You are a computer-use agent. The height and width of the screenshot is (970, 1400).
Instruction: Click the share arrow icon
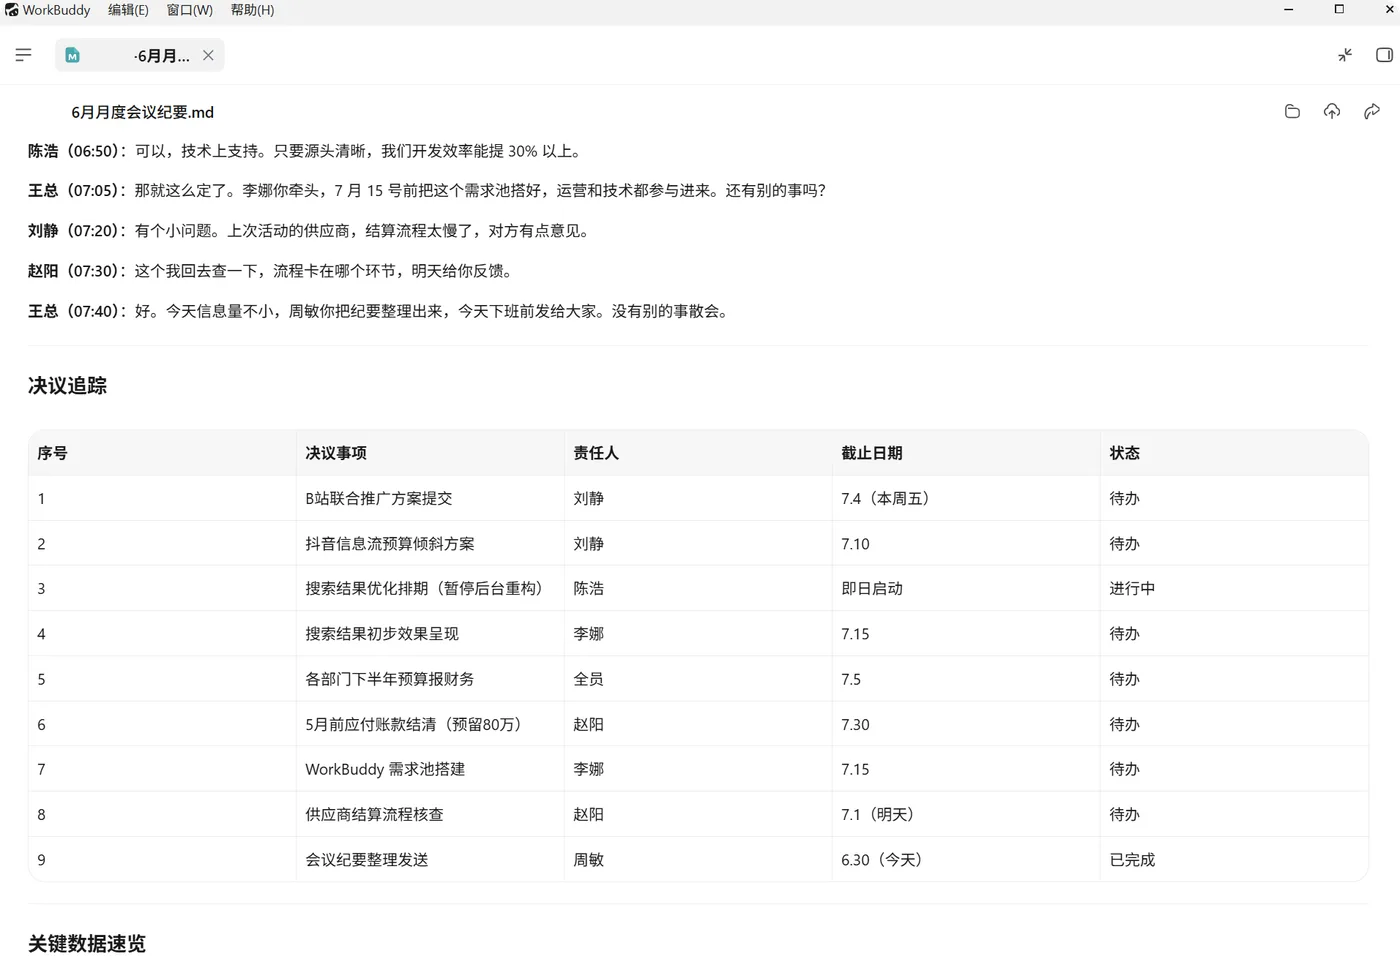[x=1372, y=111]
